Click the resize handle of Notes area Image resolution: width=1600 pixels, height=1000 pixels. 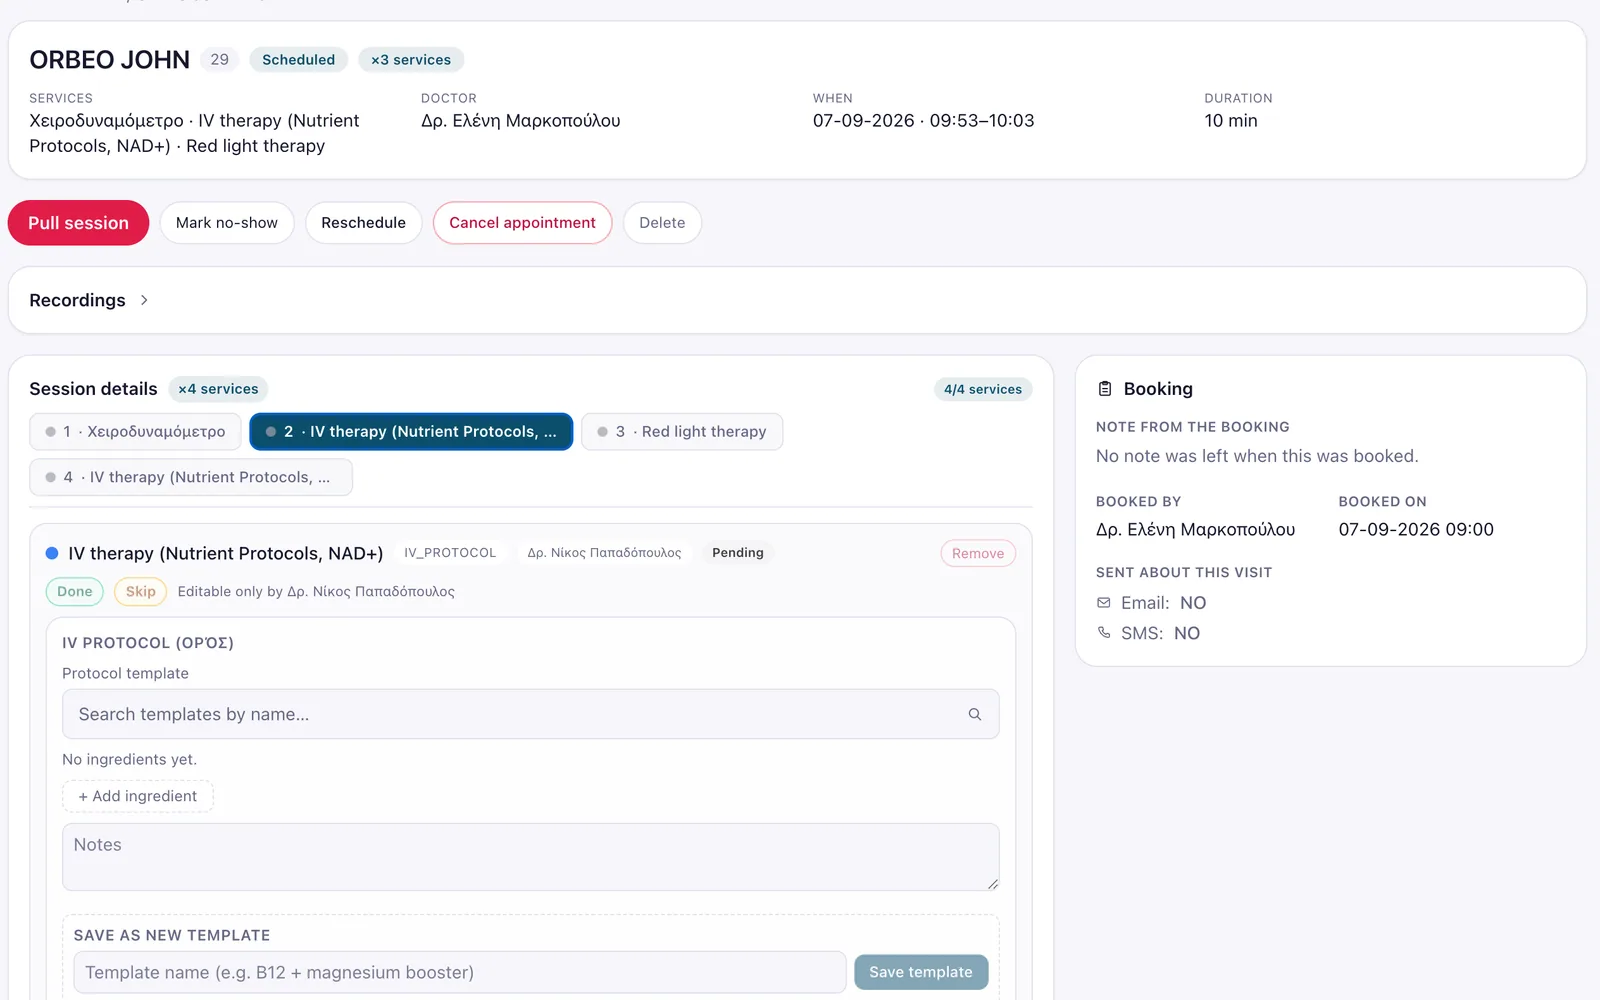click(x=992, y=883)
